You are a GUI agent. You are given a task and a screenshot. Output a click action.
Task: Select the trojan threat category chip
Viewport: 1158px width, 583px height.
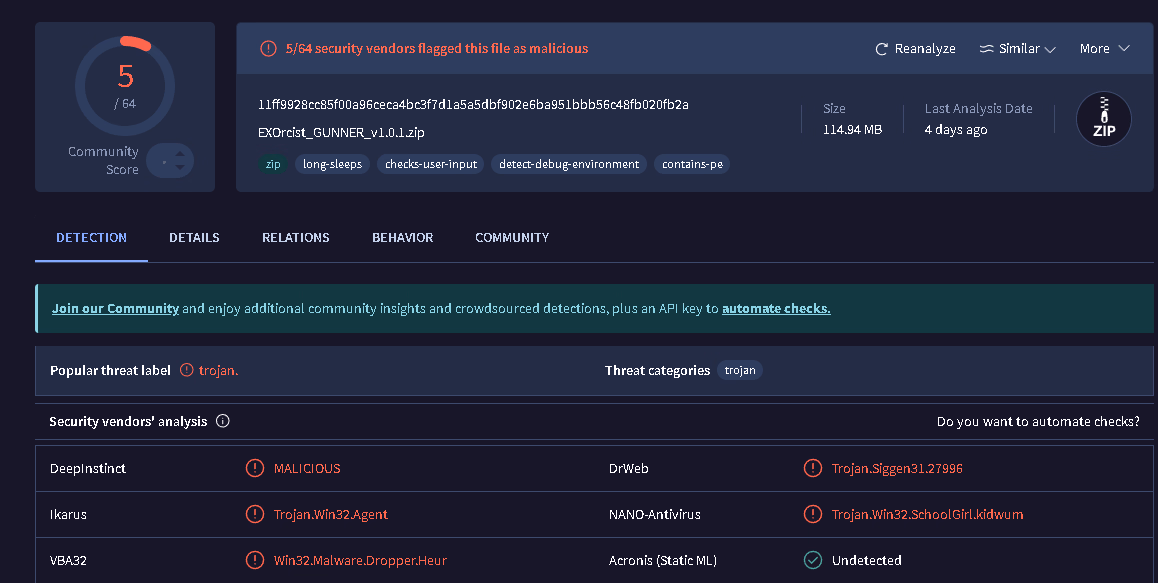point(740,370)
